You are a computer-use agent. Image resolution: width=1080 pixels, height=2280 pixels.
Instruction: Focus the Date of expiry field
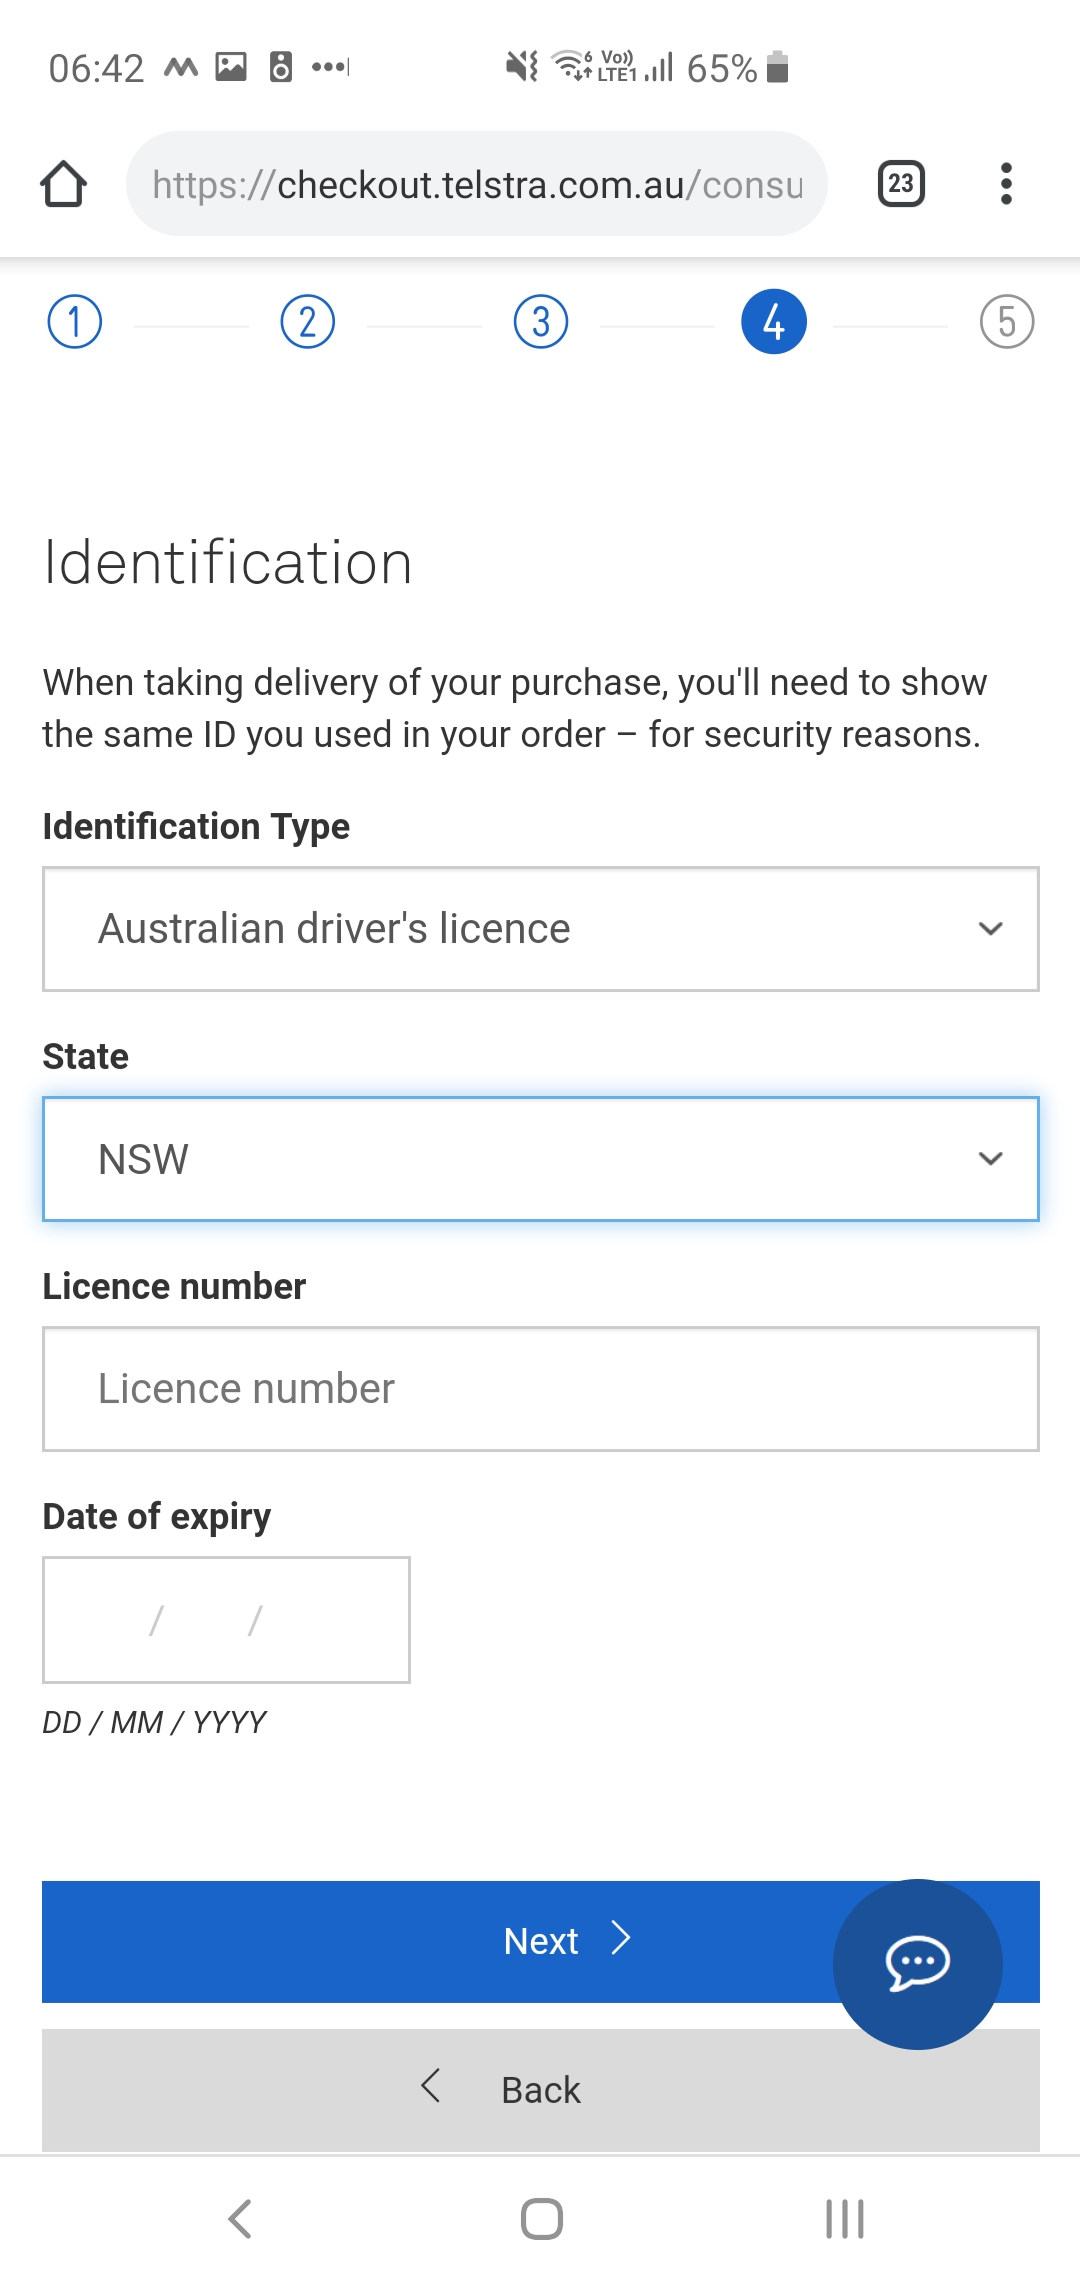click(x=226, y=1620)
